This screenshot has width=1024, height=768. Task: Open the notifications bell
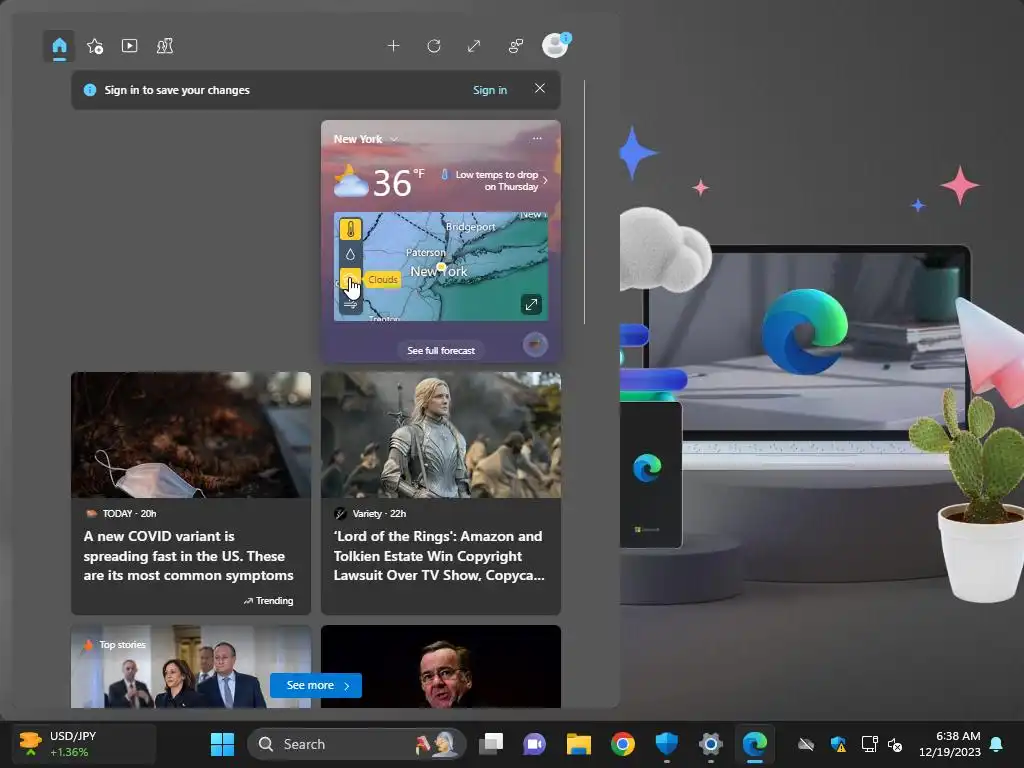pyautogui.click(x=997, y=744)
